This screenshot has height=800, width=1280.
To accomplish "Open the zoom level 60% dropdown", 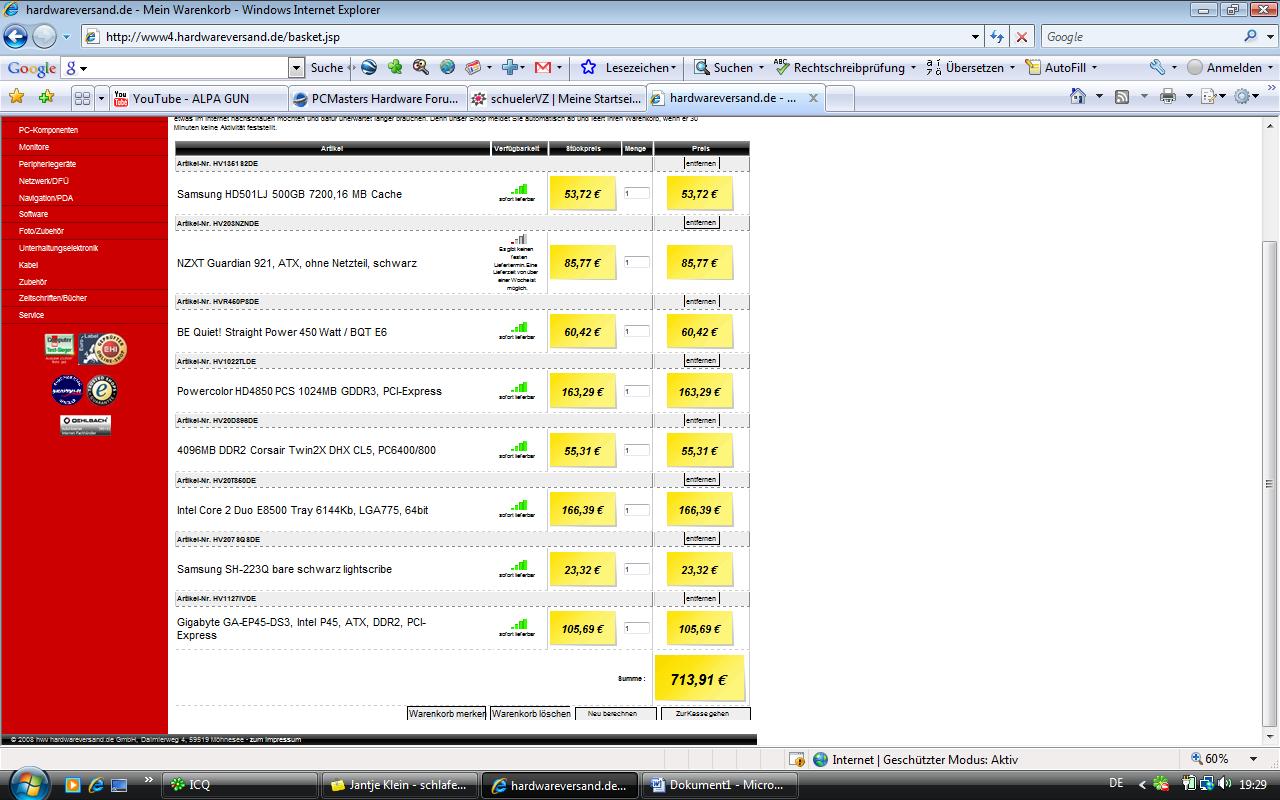I will [x=1252, y=759].
